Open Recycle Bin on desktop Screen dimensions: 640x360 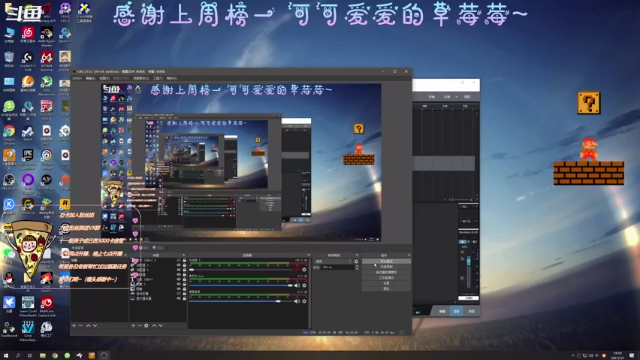coord(9,57)
